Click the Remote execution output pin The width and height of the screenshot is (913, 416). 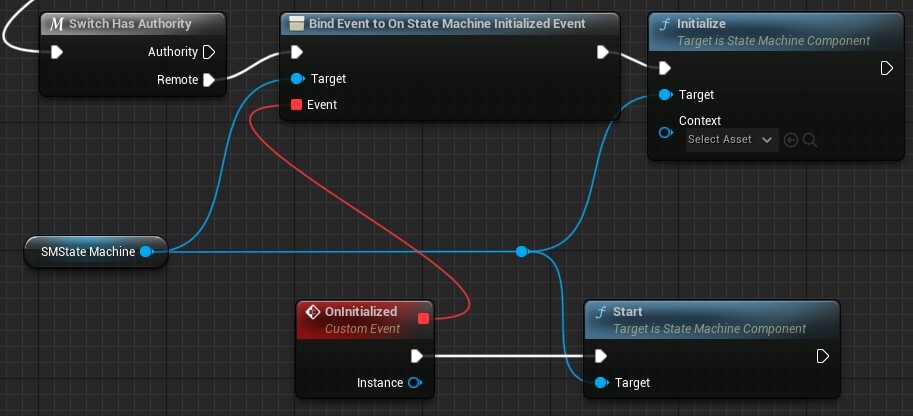(209, 80)
